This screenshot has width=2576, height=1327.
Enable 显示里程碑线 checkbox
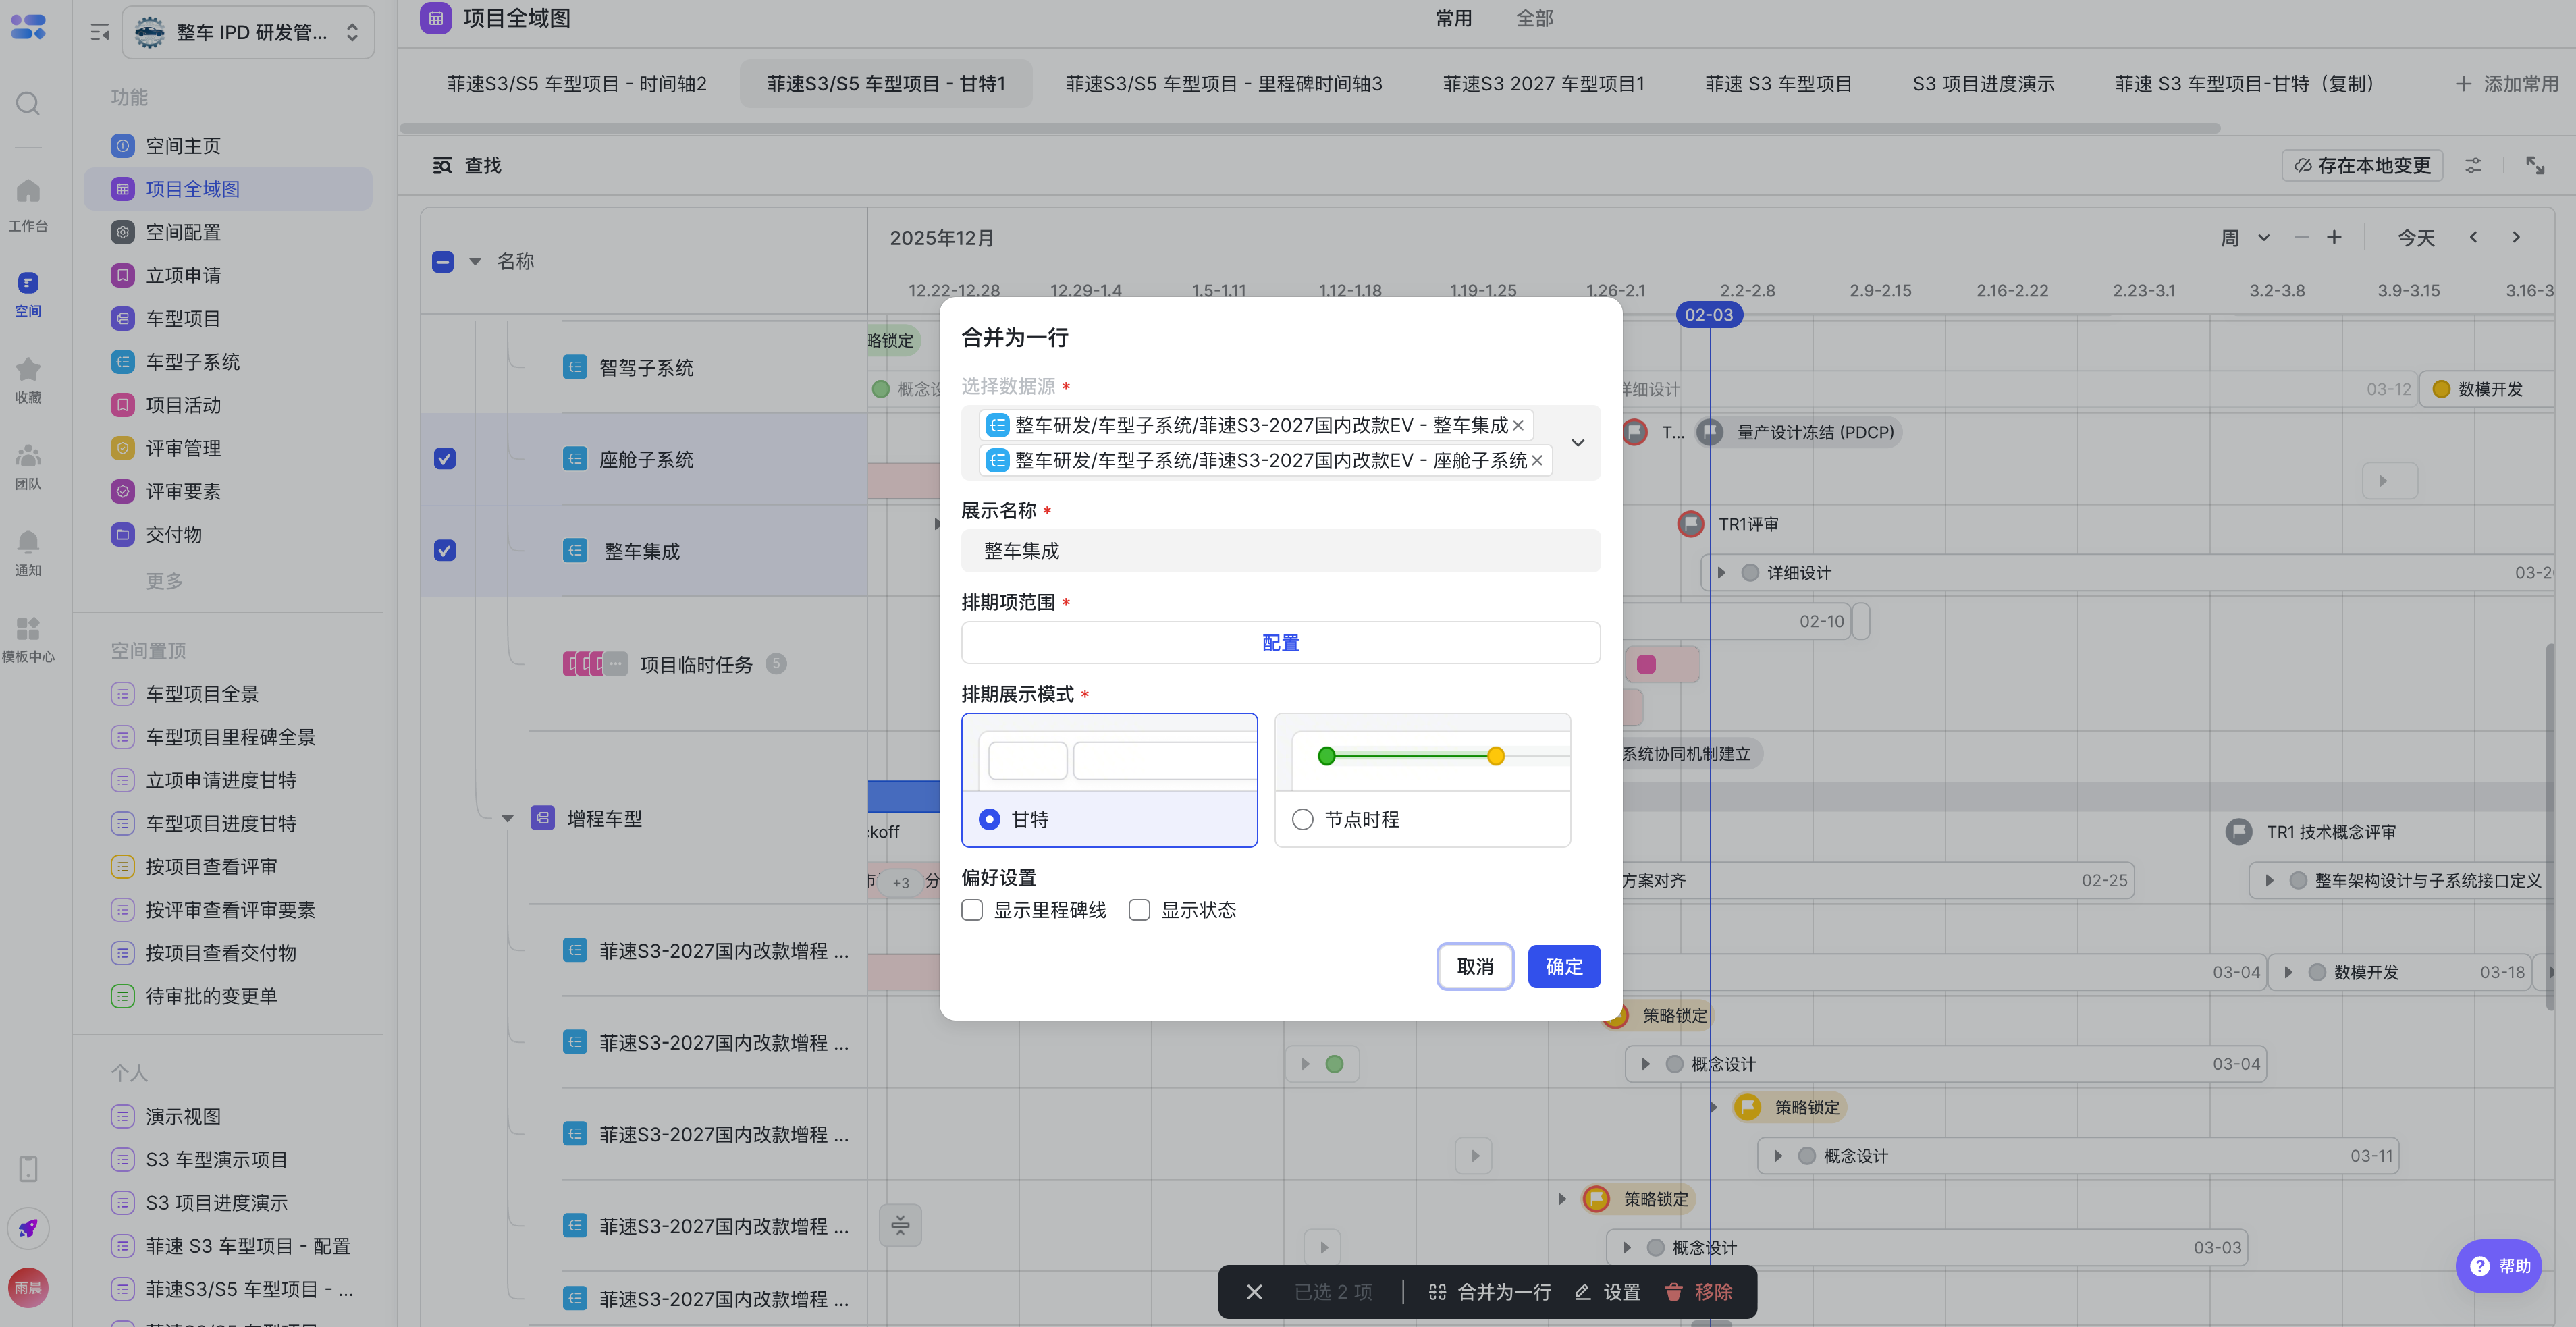click(x=972, y=910)
